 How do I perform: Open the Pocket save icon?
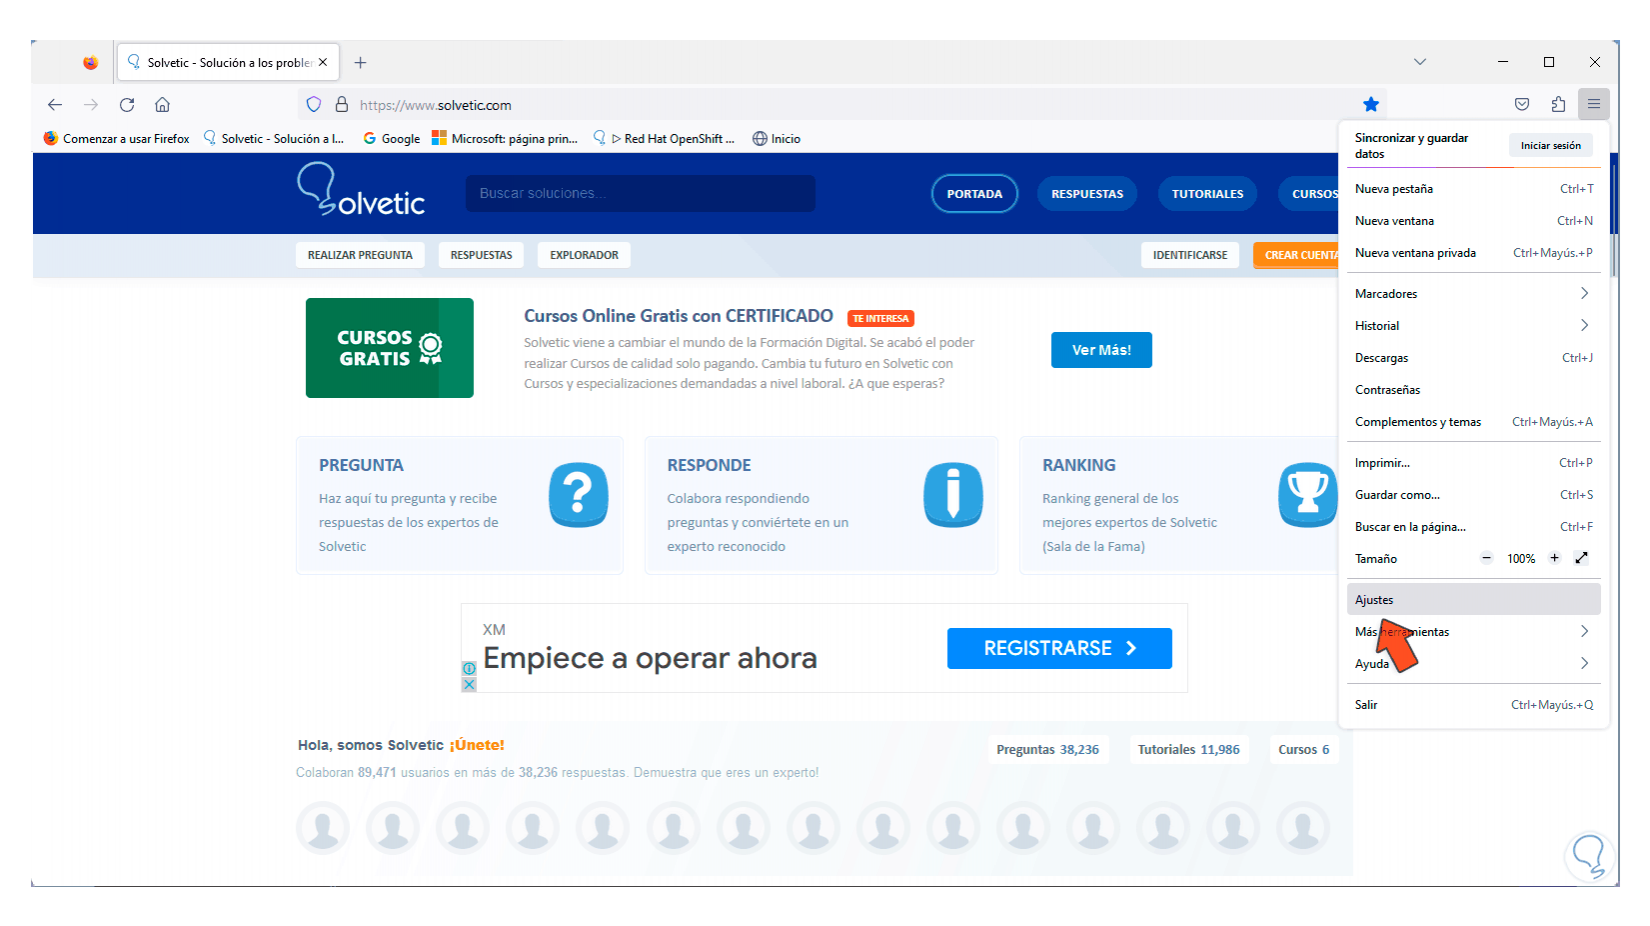click(x=1522, y=104)
